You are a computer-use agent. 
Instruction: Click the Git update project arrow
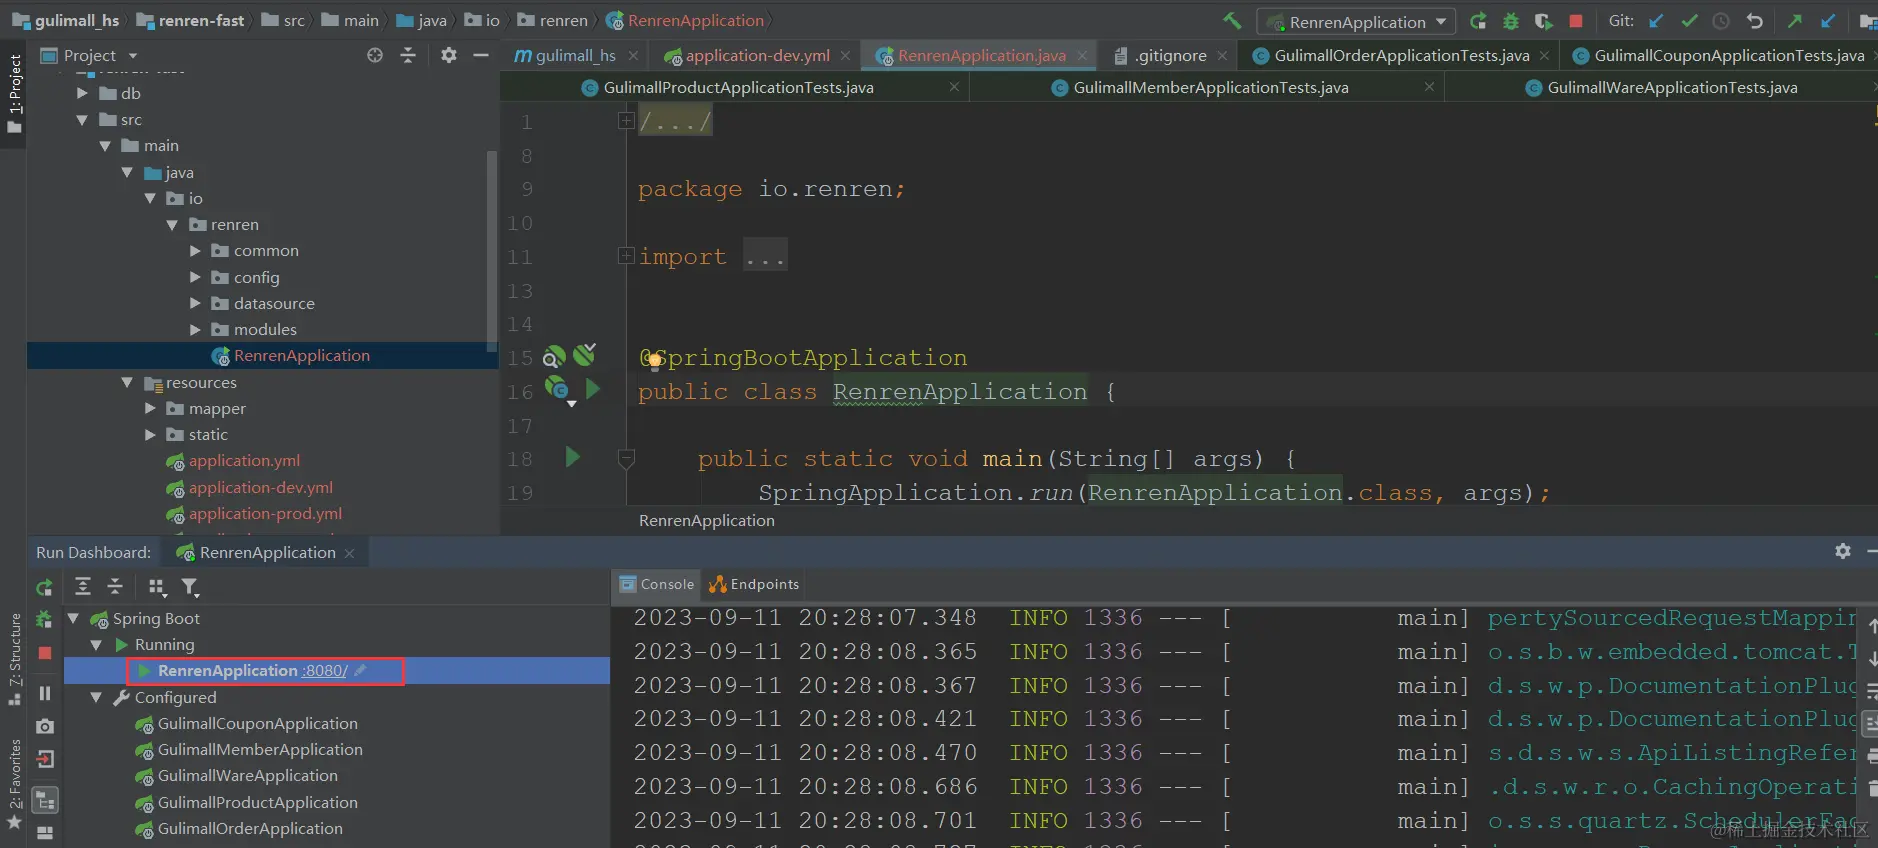[1656, 21]
